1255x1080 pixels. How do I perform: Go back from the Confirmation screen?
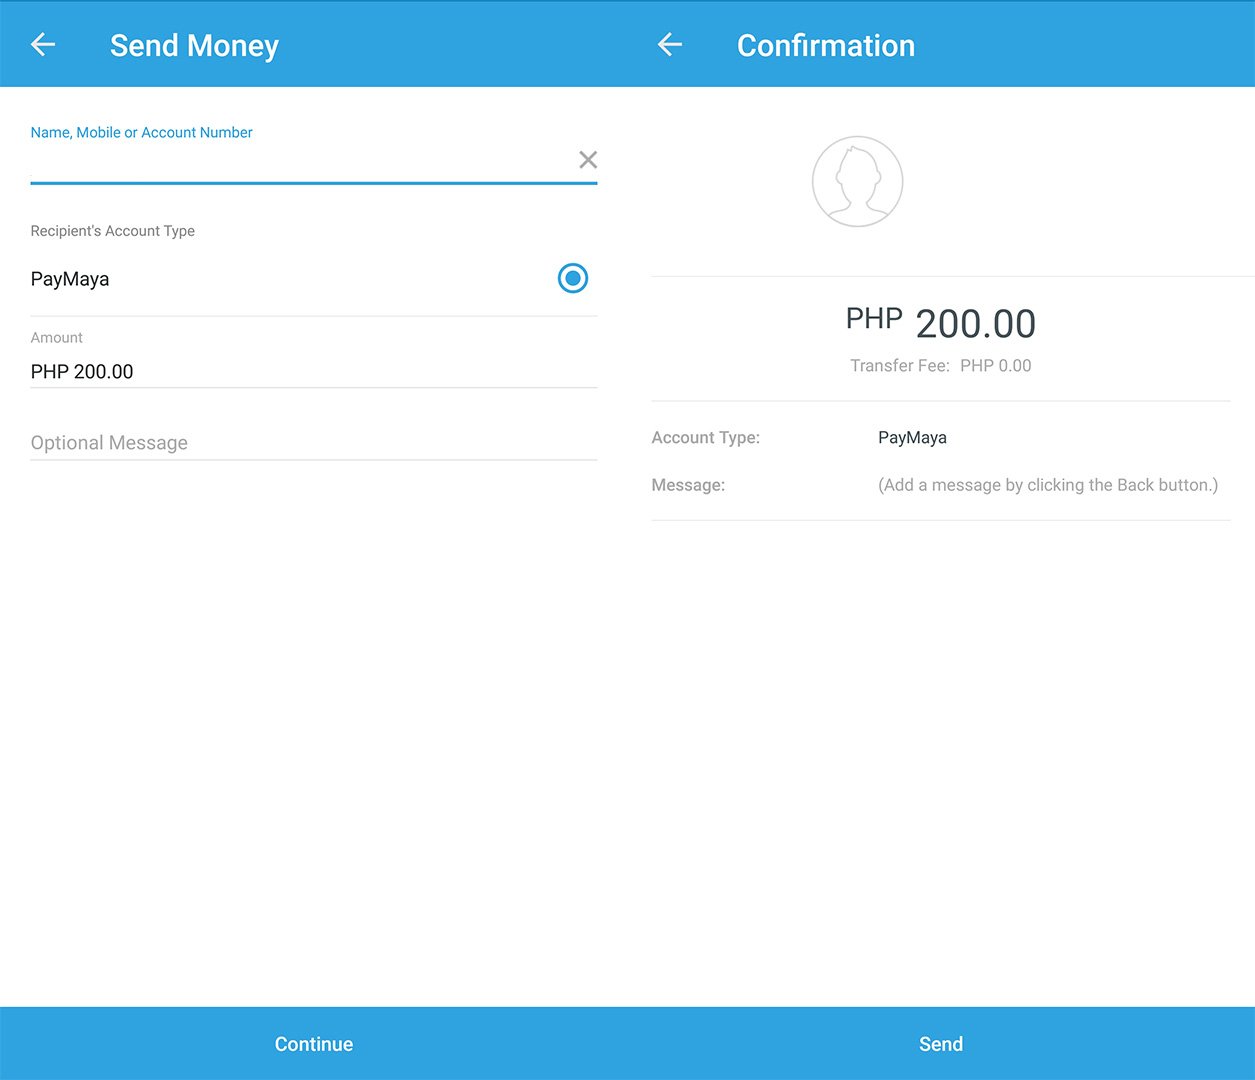pos(670,44)
